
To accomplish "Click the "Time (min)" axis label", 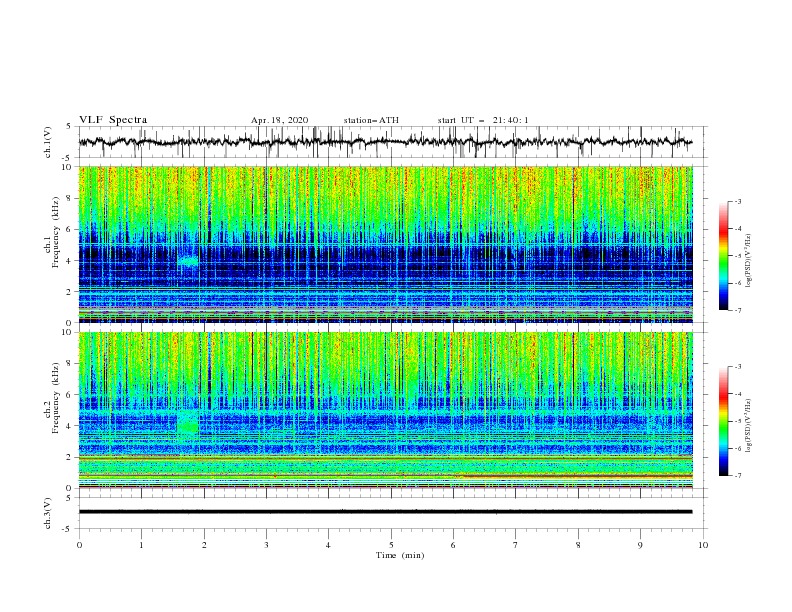I will pyautogui.click(x=400, y=555).
